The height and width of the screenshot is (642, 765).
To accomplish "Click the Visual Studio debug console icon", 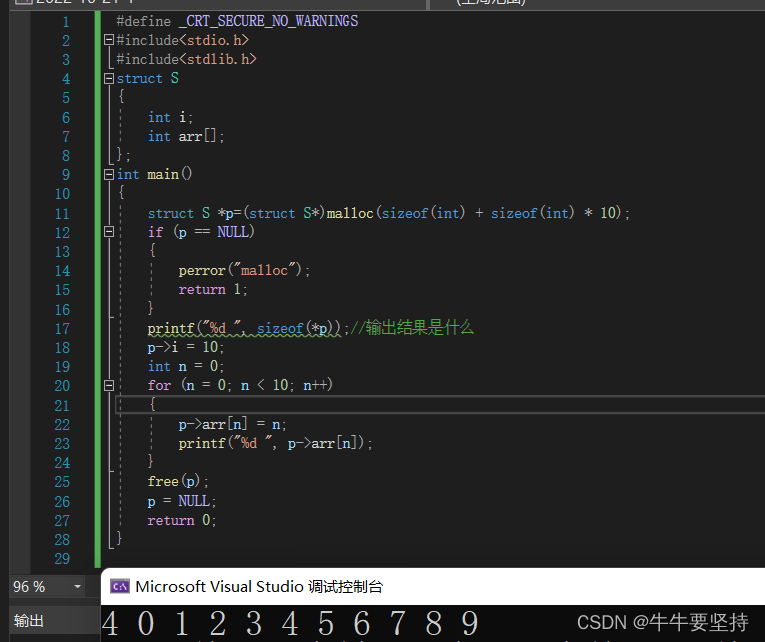I will pyautogui.click(x=120, y=586).
